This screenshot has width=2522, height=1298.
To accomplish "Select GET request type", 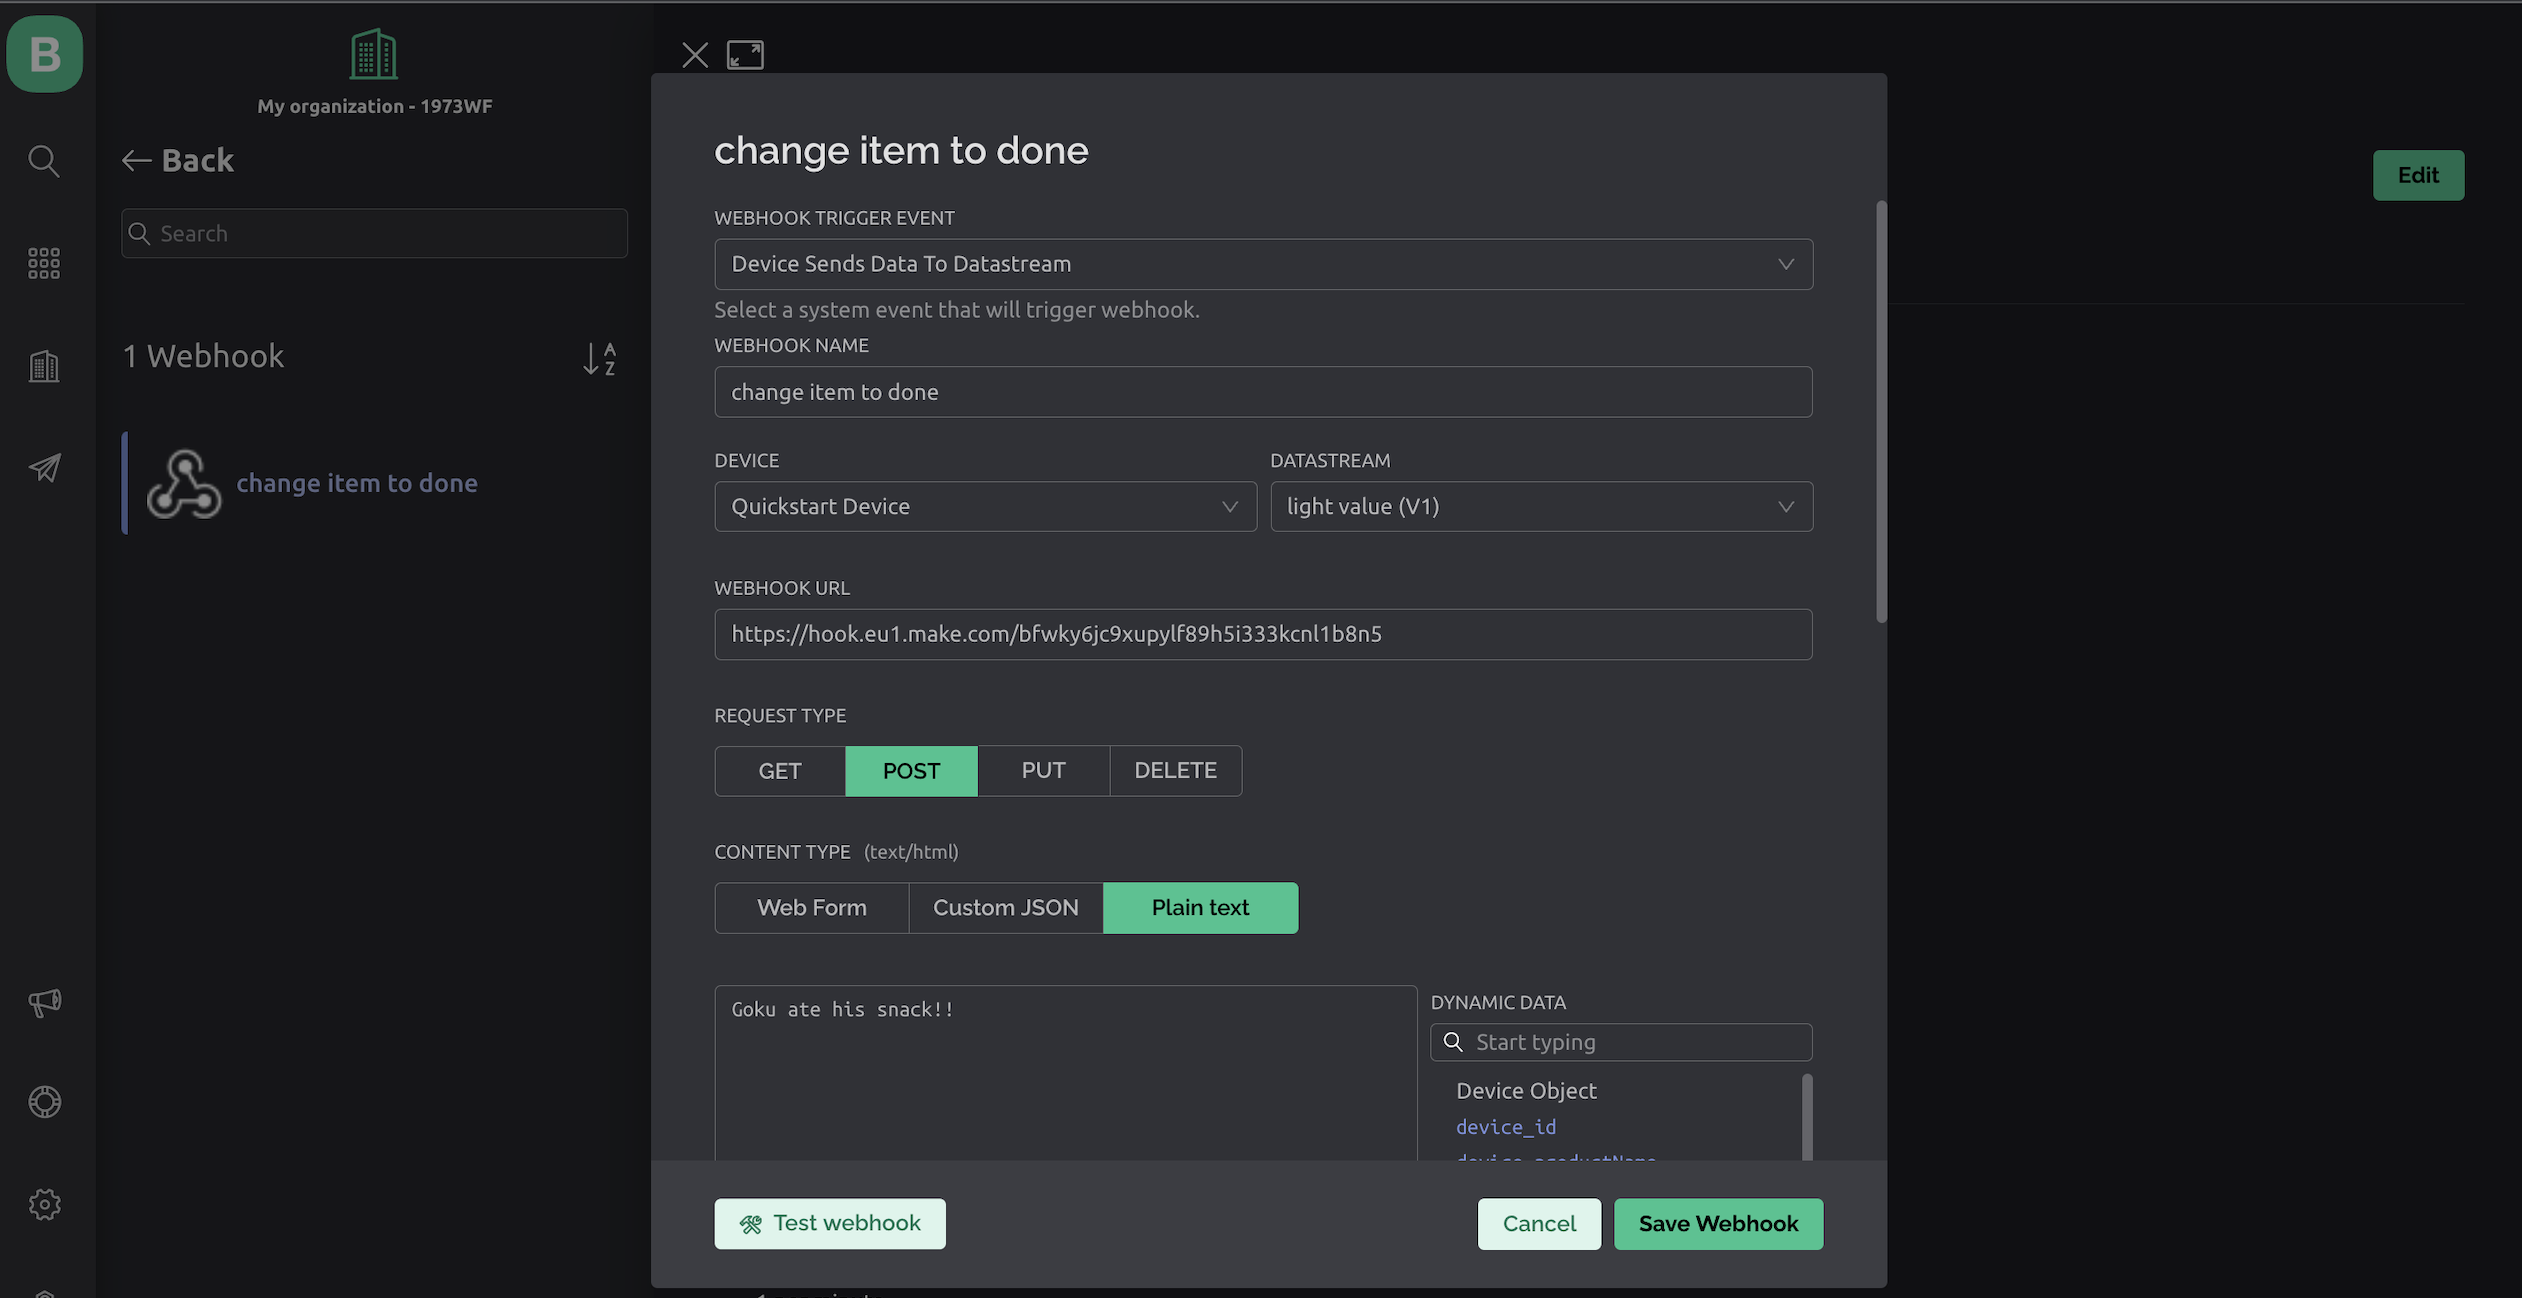I will pyautogui.click(x=780, y=771).
